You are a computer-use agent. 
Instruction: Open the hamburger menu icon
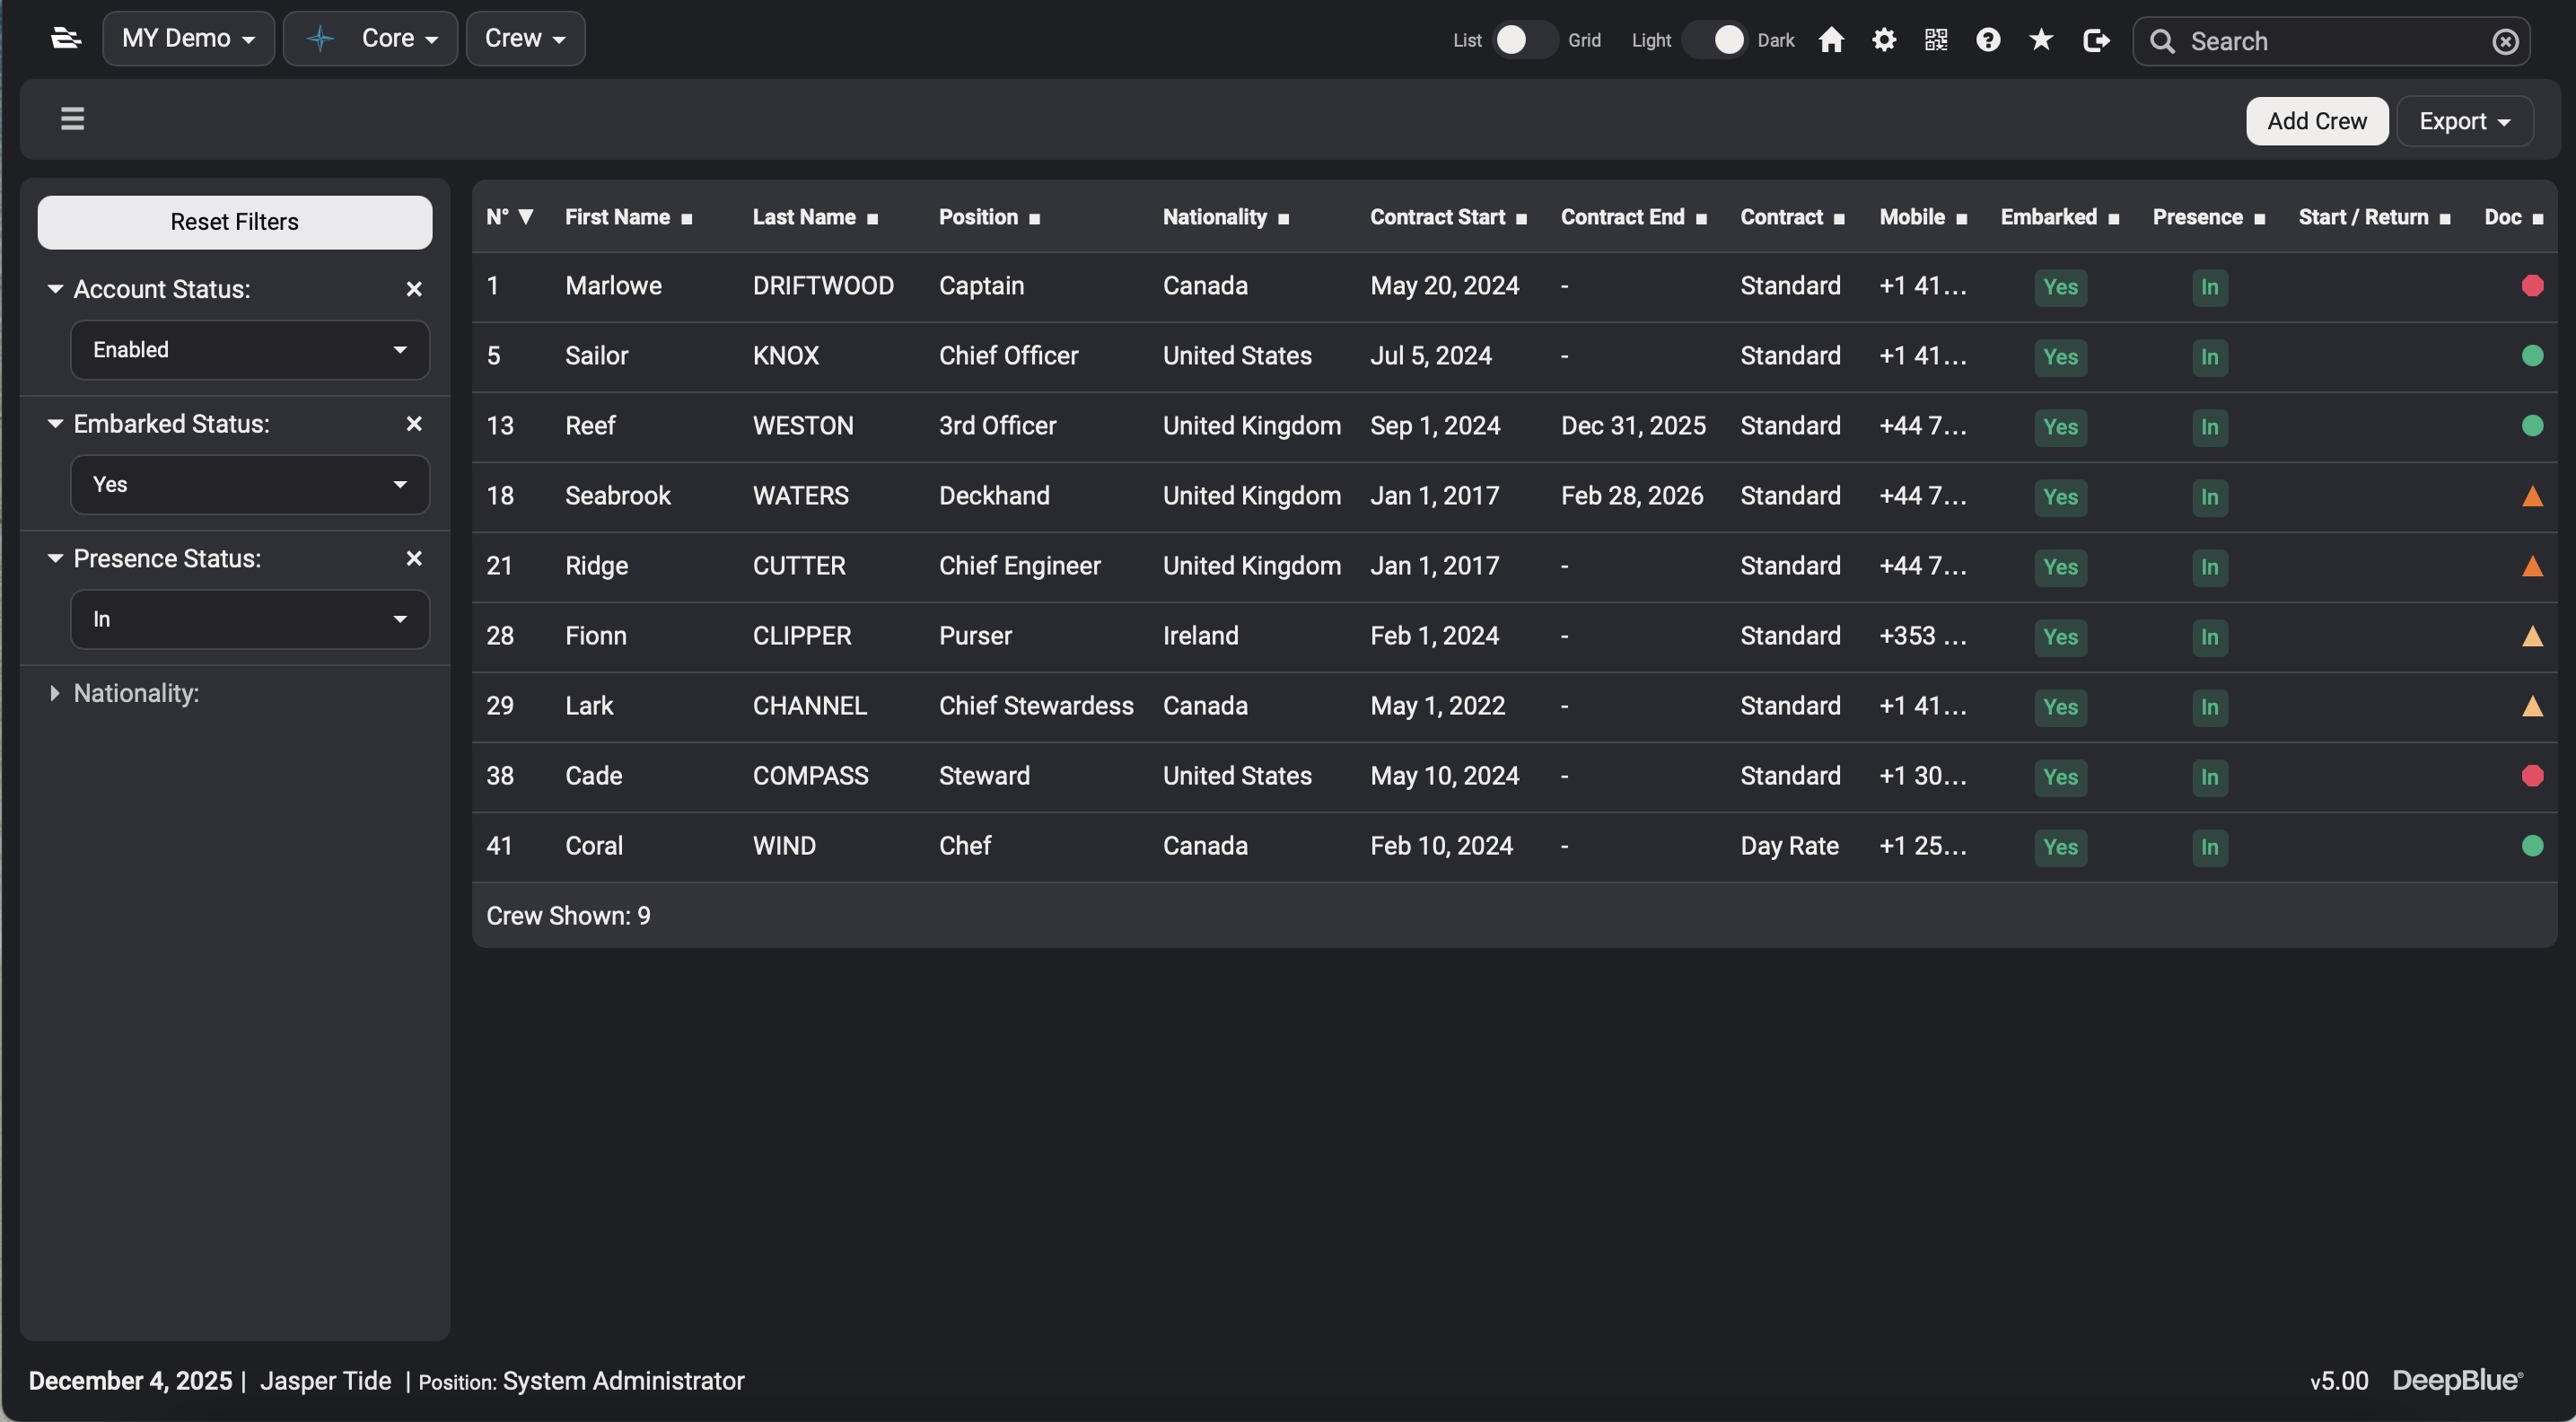click(72, 119)
